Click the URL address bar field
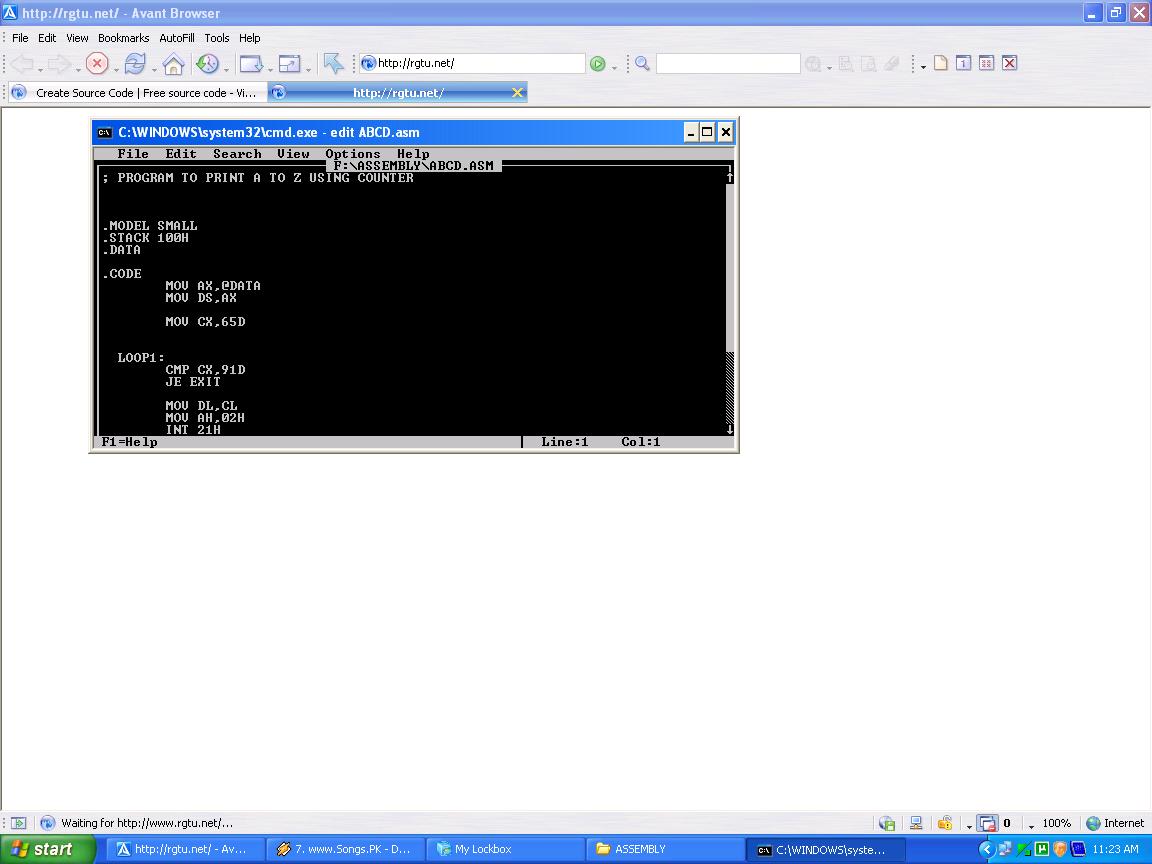1152x864 pixels. click(x=472, y=63)
